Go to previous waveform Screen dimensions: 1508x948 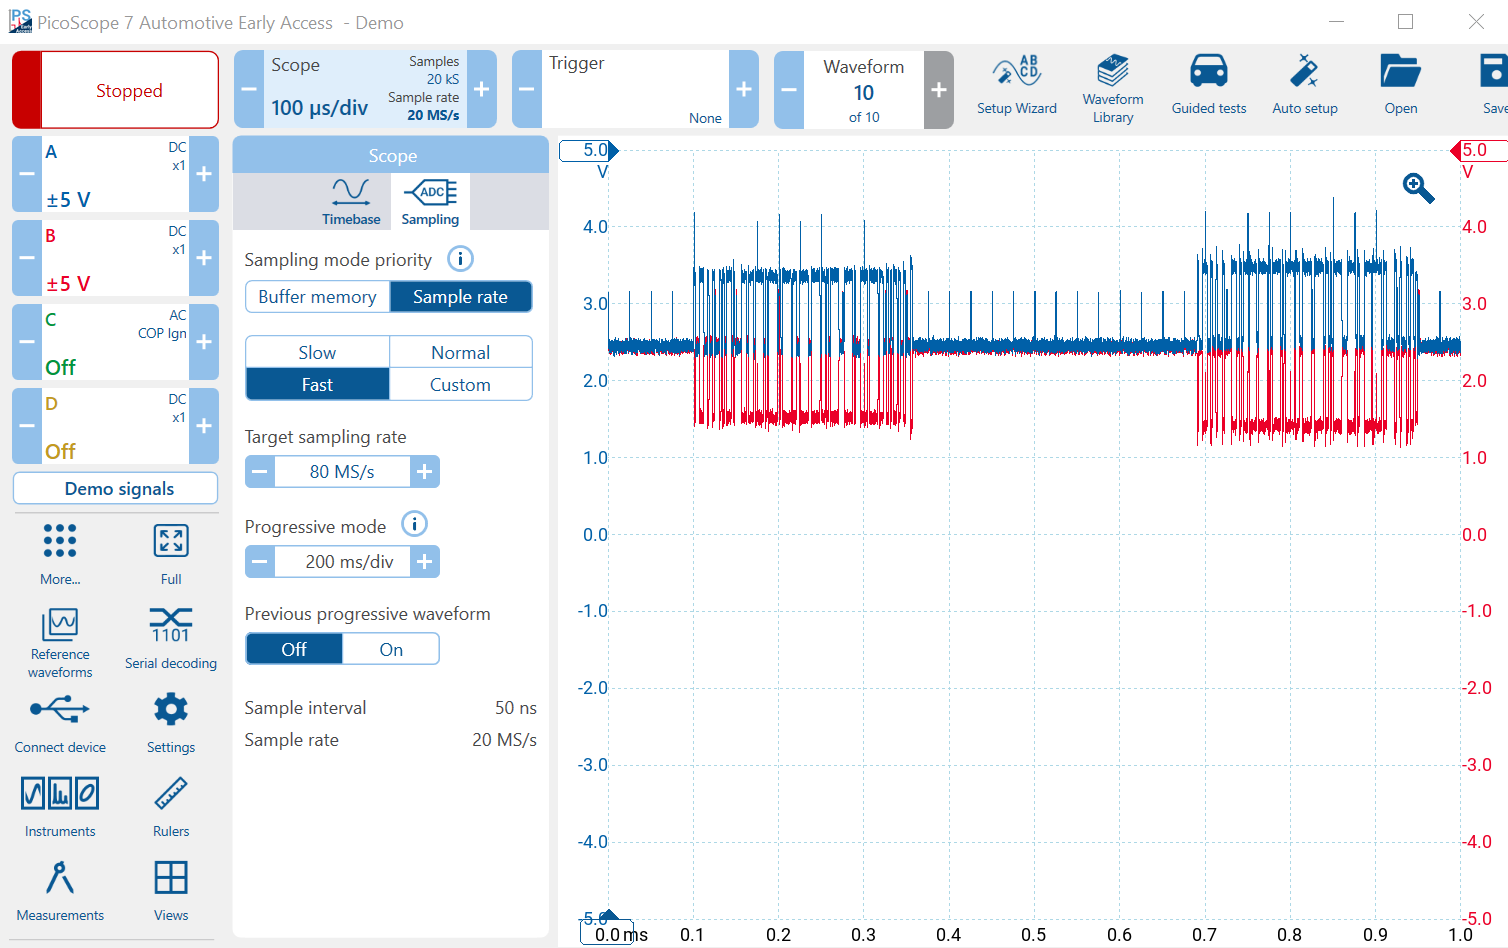(x=789, y=90)
